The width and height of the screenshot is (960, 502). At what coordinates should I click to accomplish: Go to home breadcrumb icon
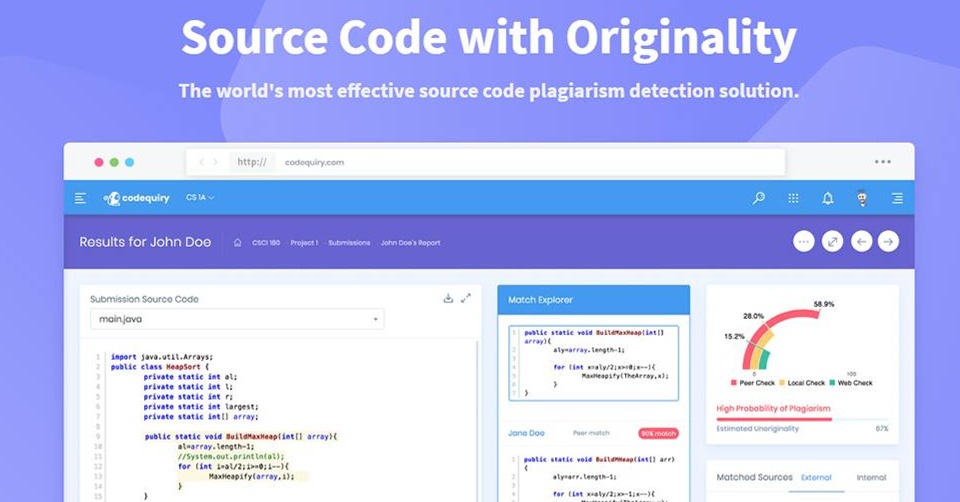(x=238, y=242)
